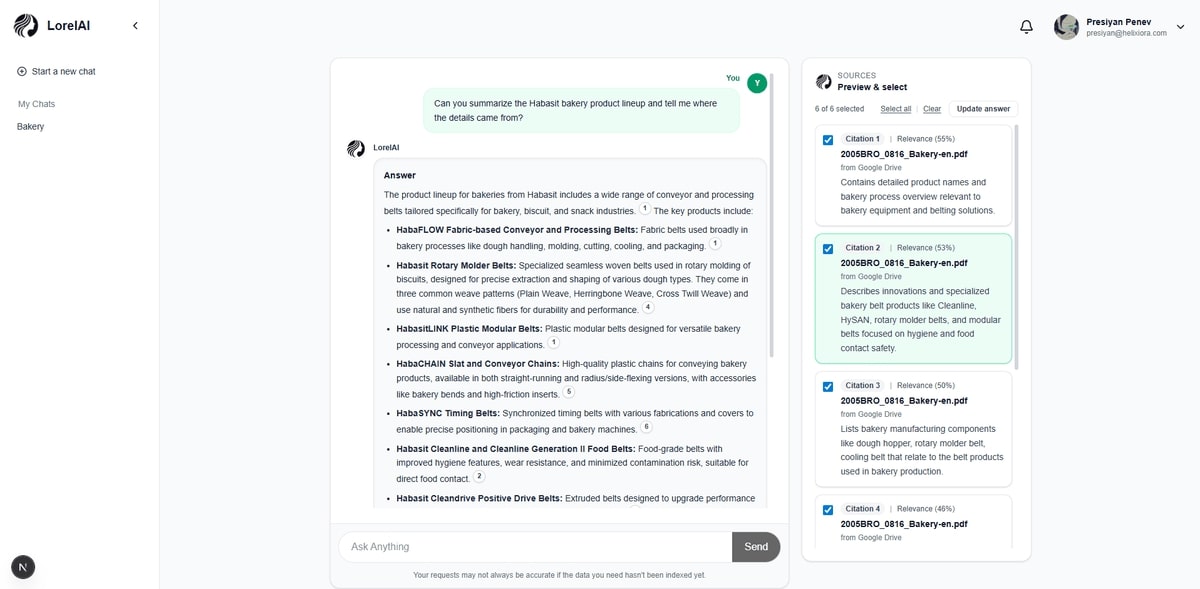This screenshot has width=1200, height=589.
Task: Click 'Clear' to deselect all sources
Action: coord(932,109)
